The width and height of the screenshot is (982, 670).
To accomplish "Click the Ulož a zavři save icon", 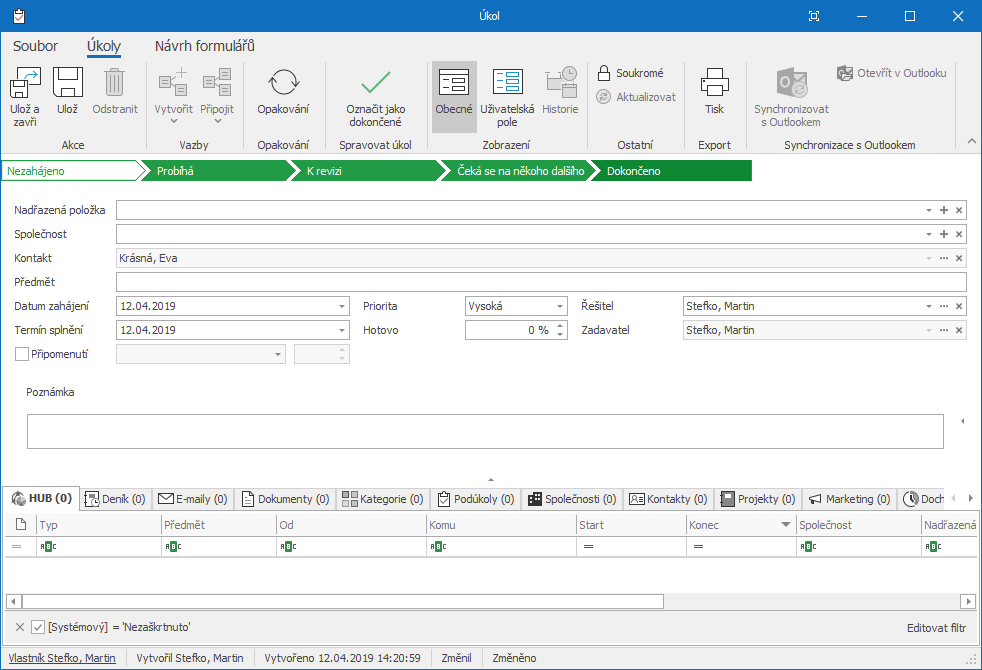I will pyautogui.click(x=25, y=83).
